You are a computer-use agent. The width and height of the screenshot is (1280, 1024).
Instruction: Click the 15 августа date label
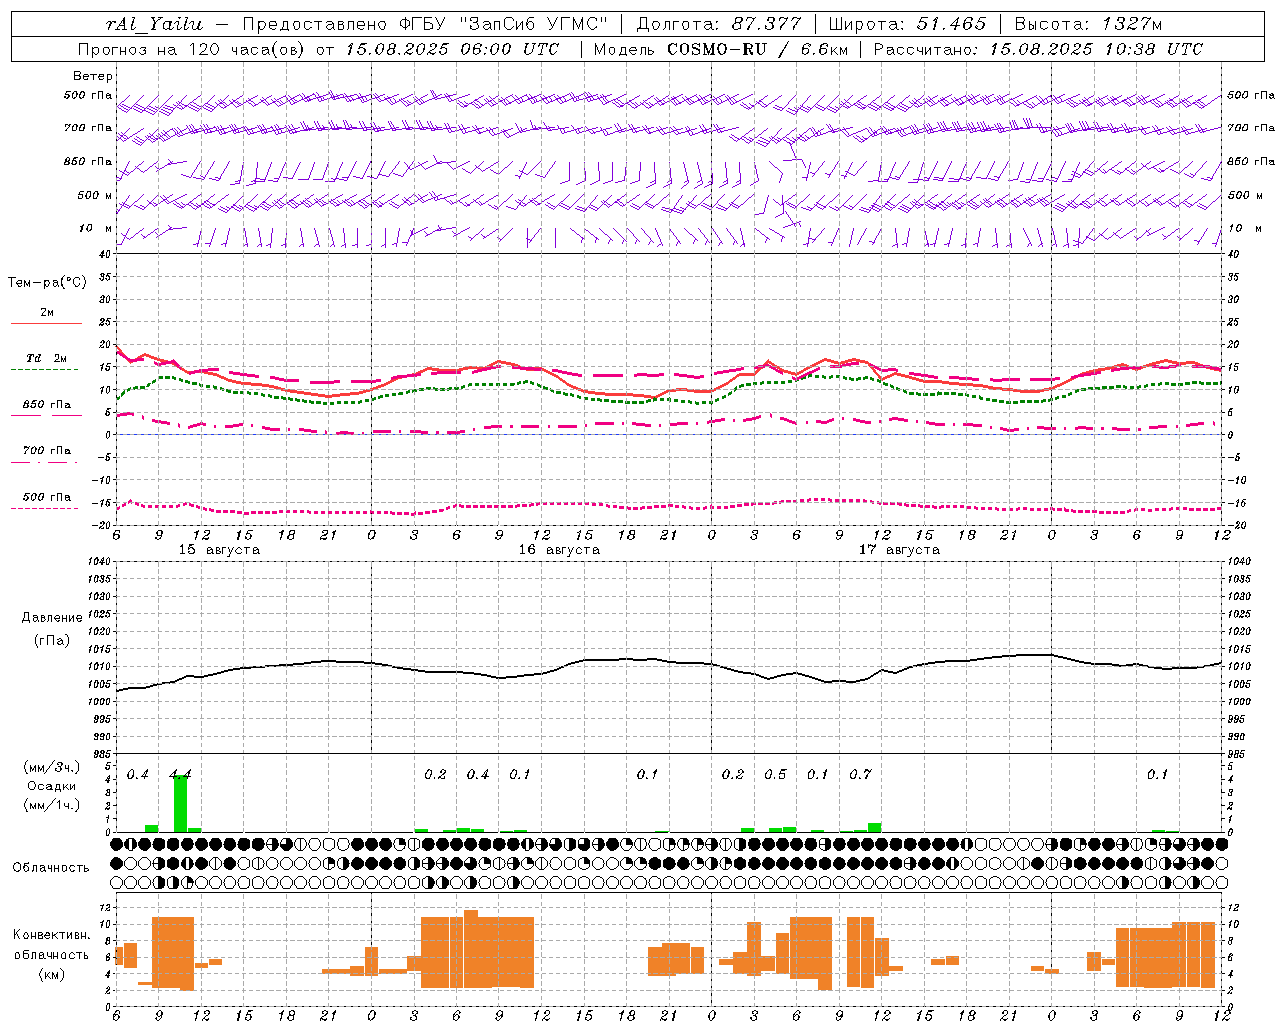click(219, 550)
